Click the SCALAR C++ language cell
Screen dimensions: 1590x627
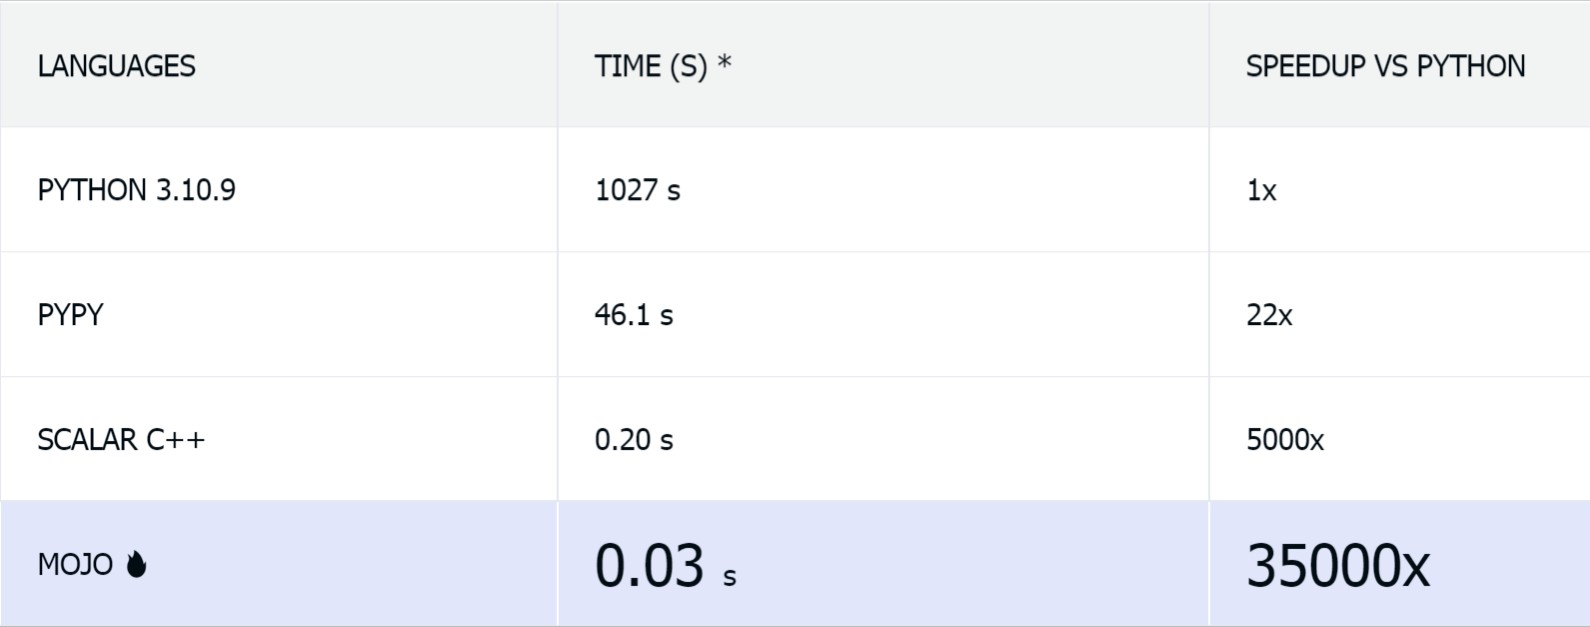pyautogui.click(x=121, y=440)
